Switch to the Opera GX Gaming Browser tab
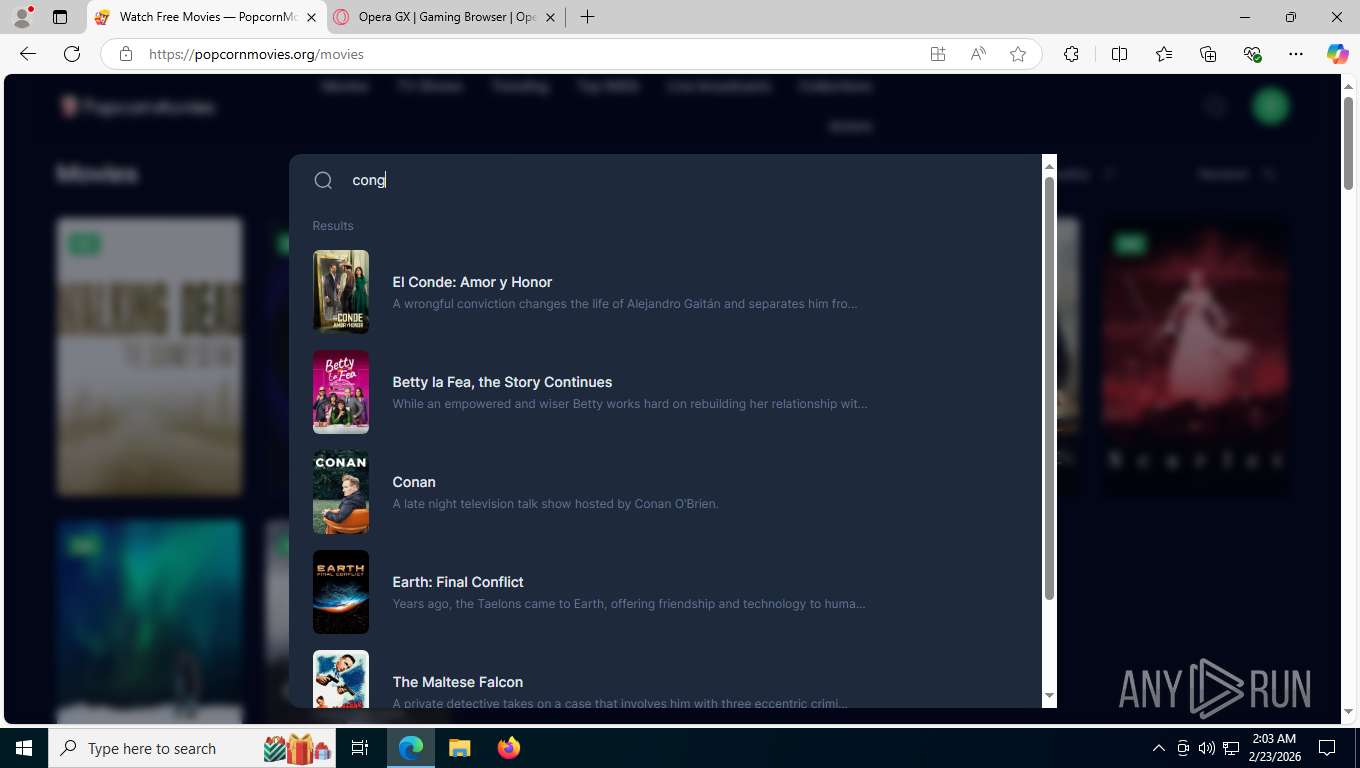This screenshot has width=1360, height=768. 445,17
